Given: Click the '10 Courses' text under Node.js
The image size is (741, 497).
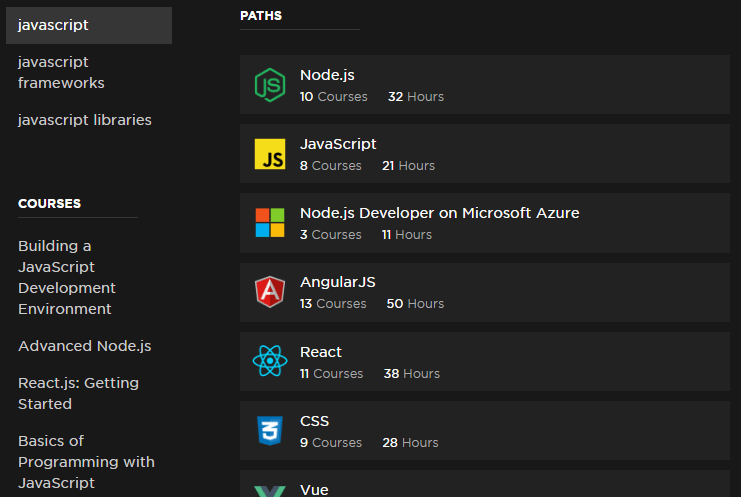Looking at the screenshot, I should click(333, 97).
